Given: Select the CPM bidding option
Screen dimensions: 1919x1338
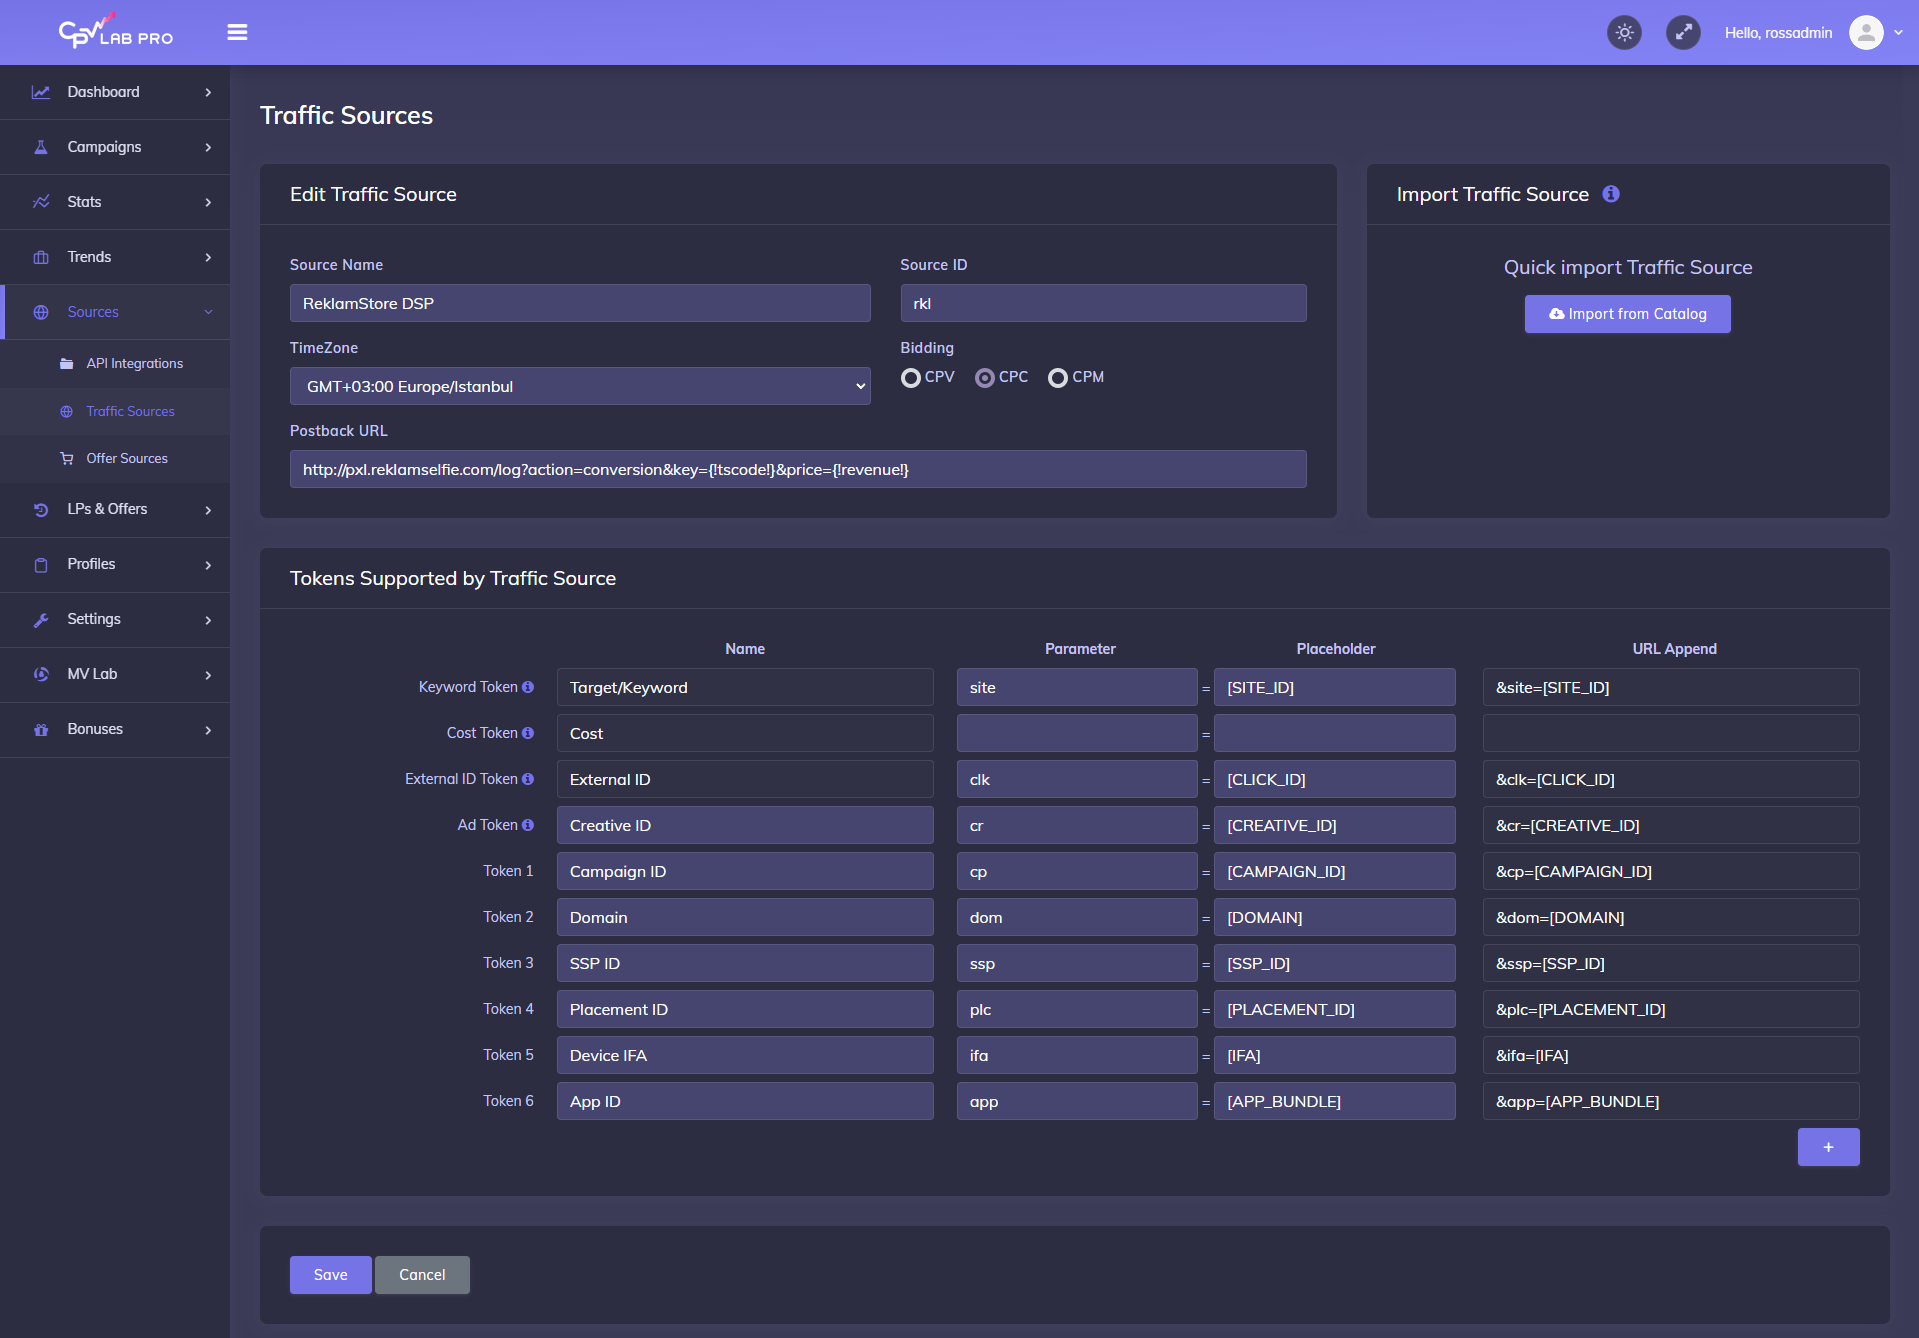Looking at the screenshot, I should coord(1058,378).
